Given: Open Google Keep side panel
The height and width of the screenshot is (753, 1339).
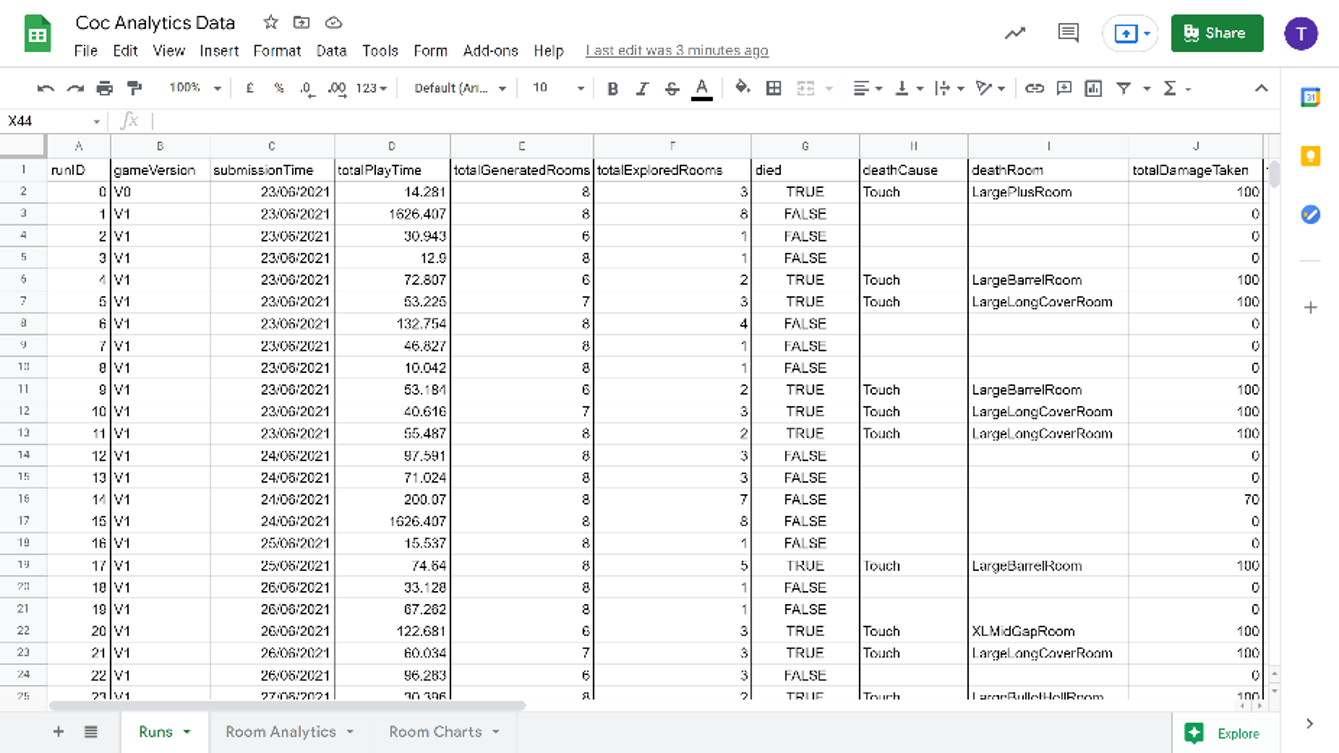Looking at the screenshot, I should 1310,157.
